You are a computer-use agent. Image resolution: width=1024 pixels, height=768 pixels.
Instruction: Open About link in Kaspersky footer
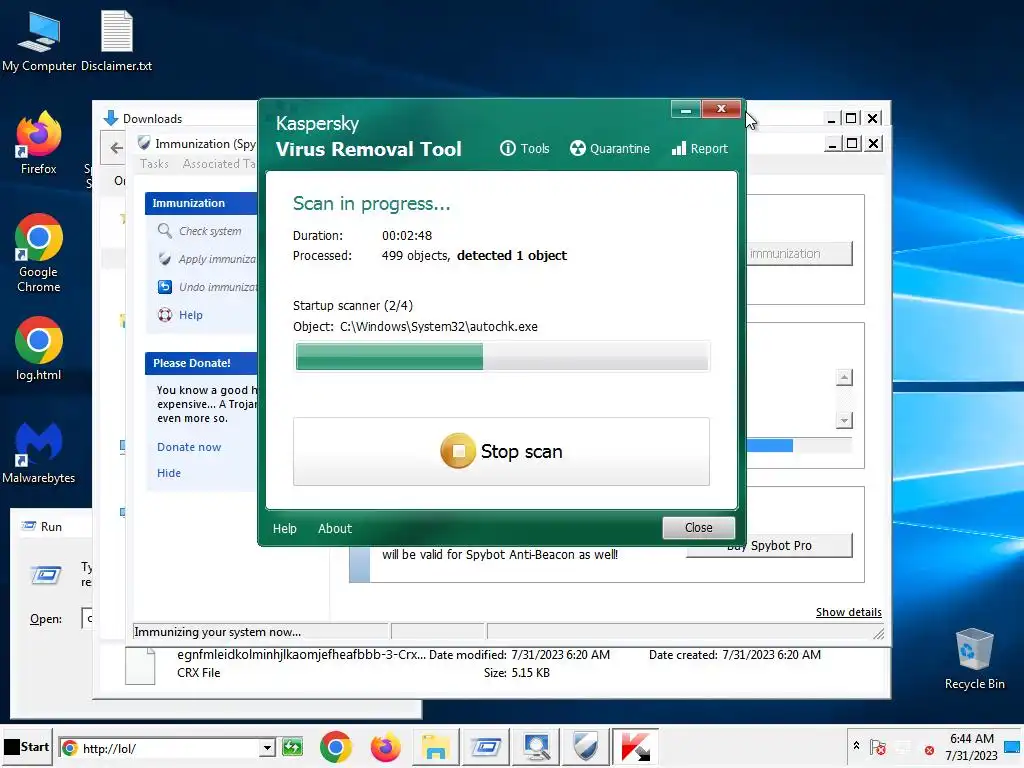pyautogui.click(x=334, y=528)
